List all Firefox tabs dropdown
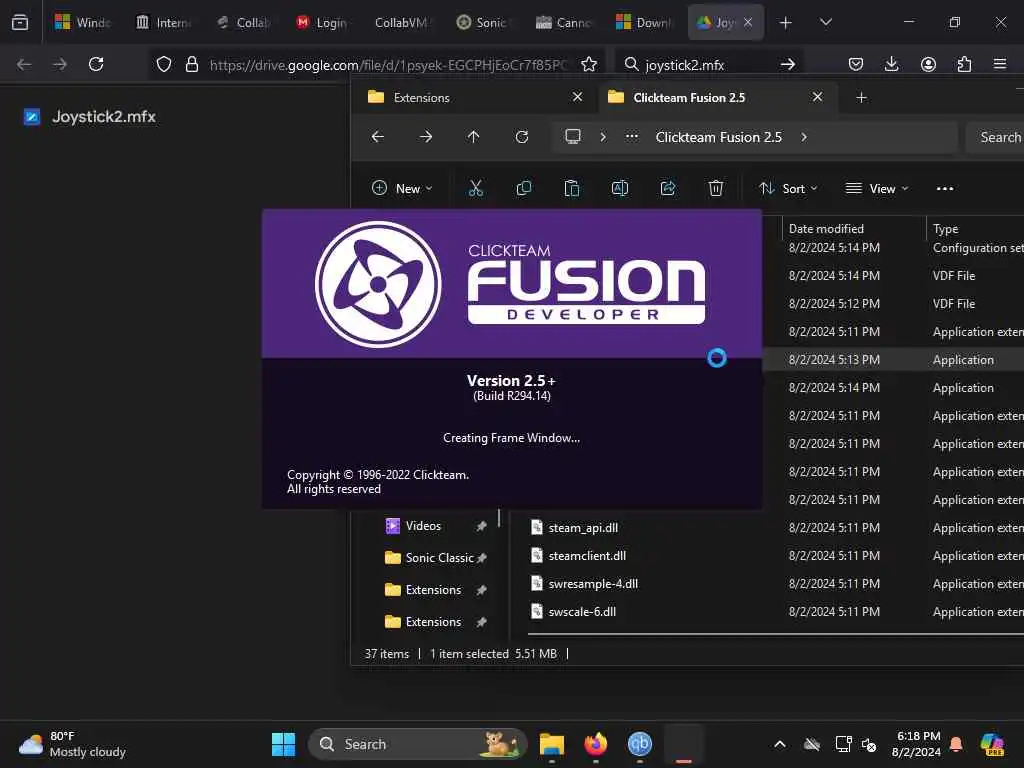The height and width of the screenshot is (768, 1024). [x=825, y=22]
